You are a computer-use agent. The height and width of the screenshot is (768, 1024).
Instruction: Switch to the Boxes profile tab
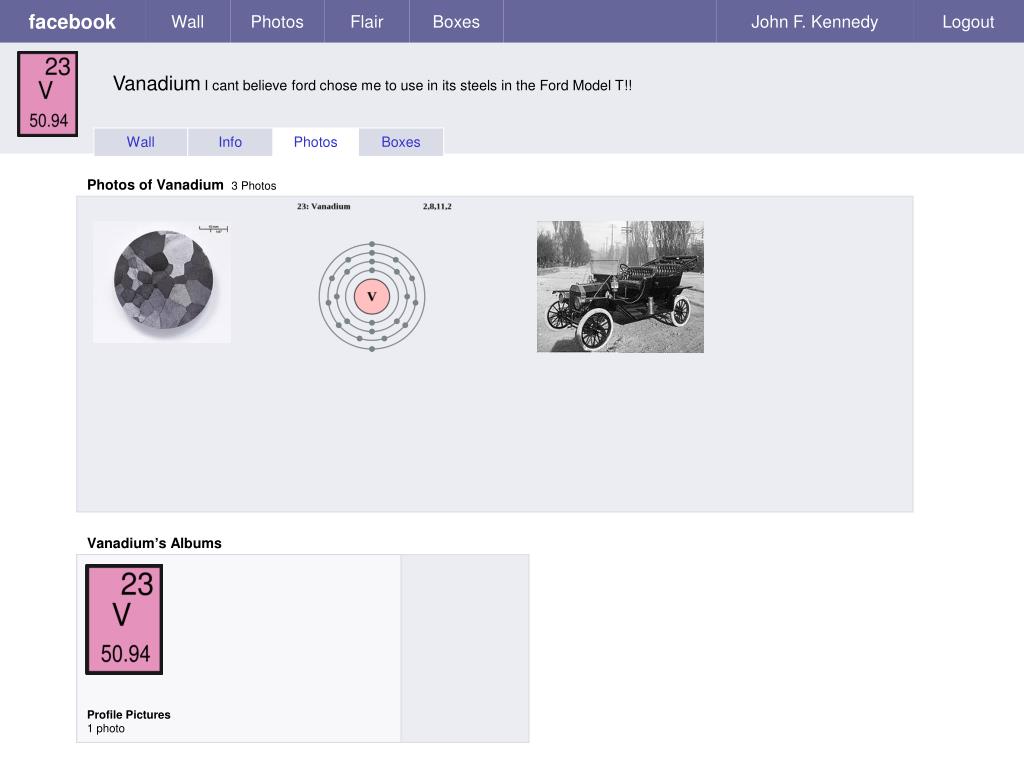401,142
